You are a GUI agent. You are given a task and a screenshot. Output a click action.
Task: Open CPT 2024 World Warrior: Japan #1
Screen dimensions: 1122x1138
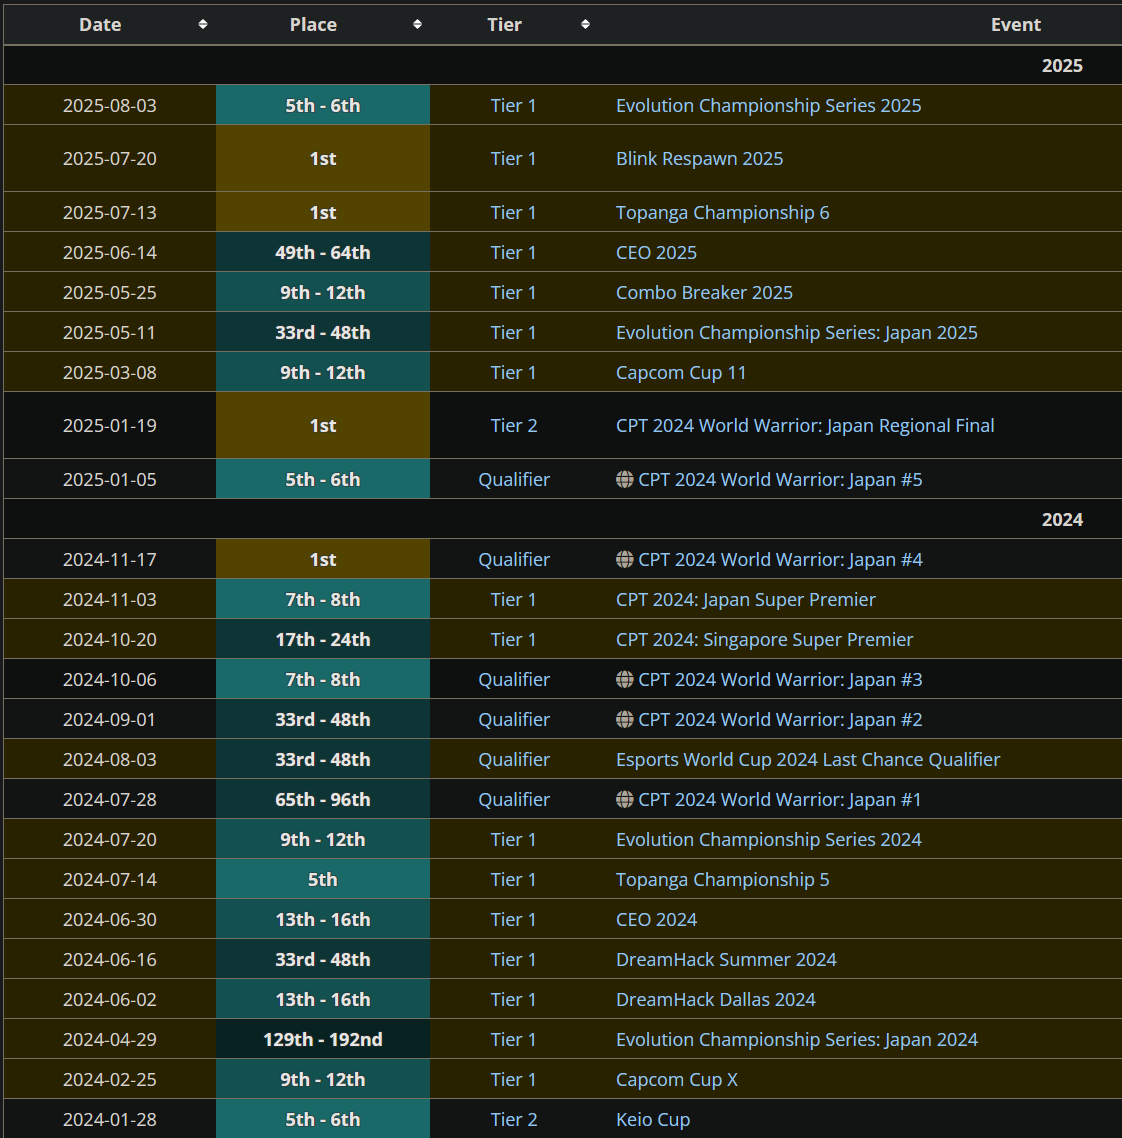tap(779, 799)
